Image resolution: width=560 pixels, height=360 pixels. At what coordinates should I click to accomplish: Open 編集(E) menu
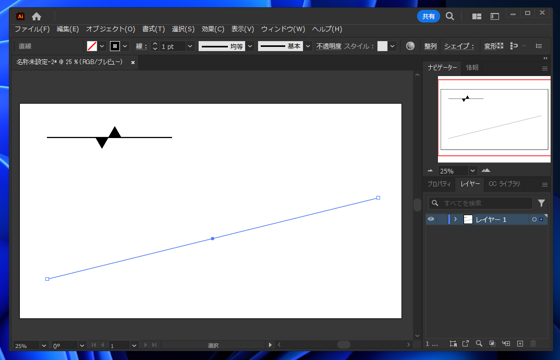[x=68, y=29]
